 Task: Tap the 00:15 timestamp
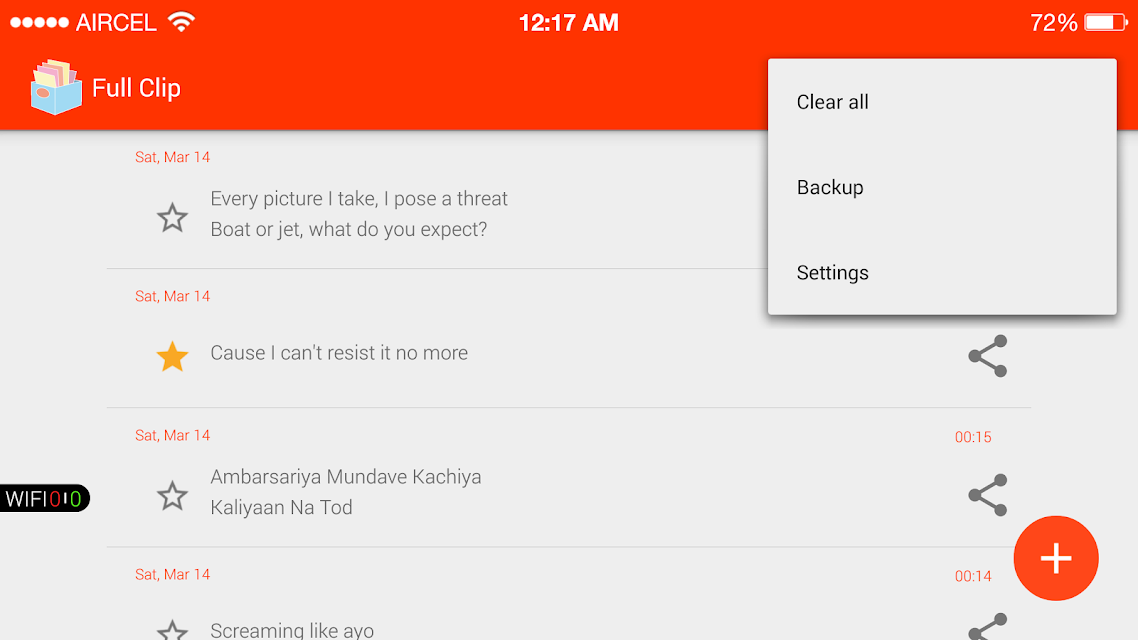[973, 437]
